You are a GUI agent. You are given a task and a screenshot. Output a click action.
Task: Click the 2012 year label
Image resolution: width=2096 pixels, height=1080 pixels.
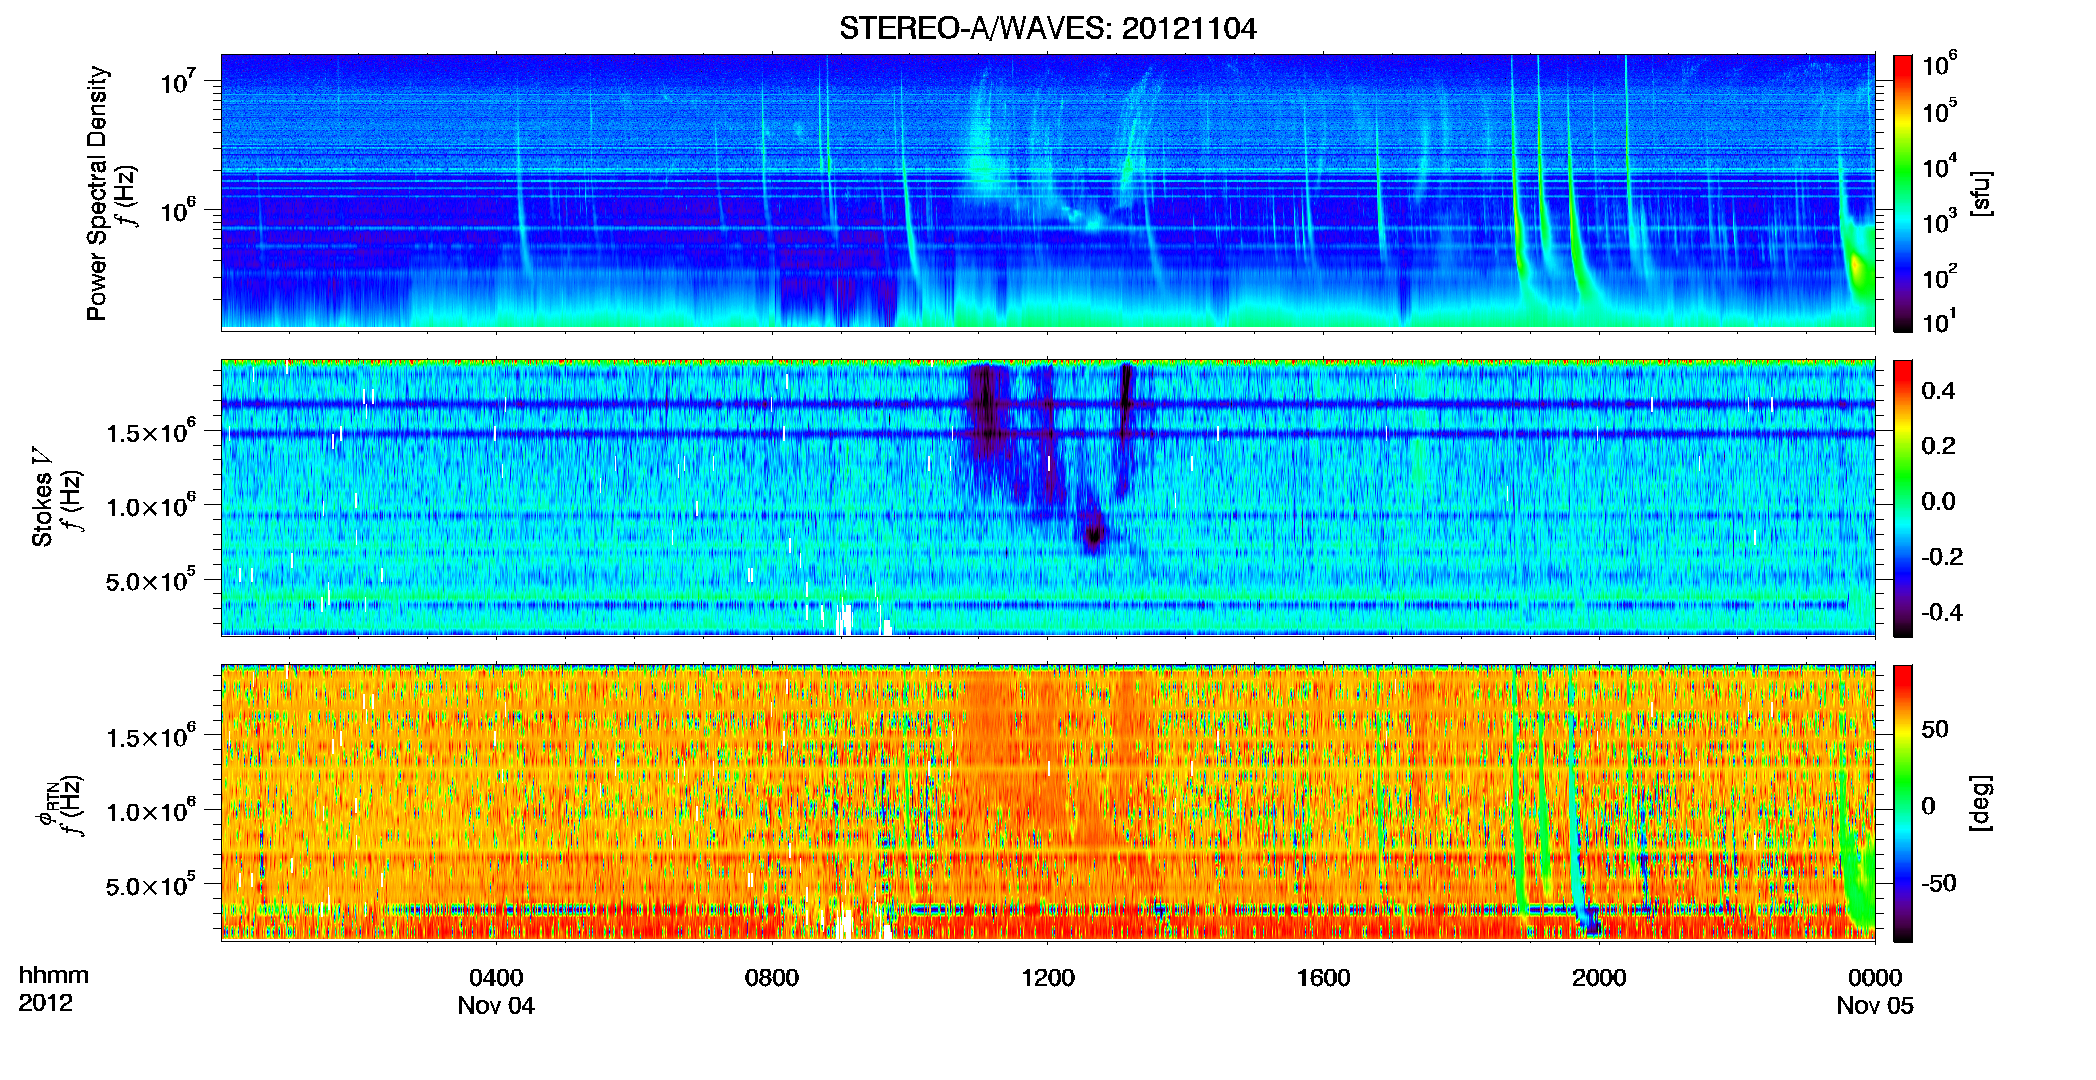[x=46, y=1003]
